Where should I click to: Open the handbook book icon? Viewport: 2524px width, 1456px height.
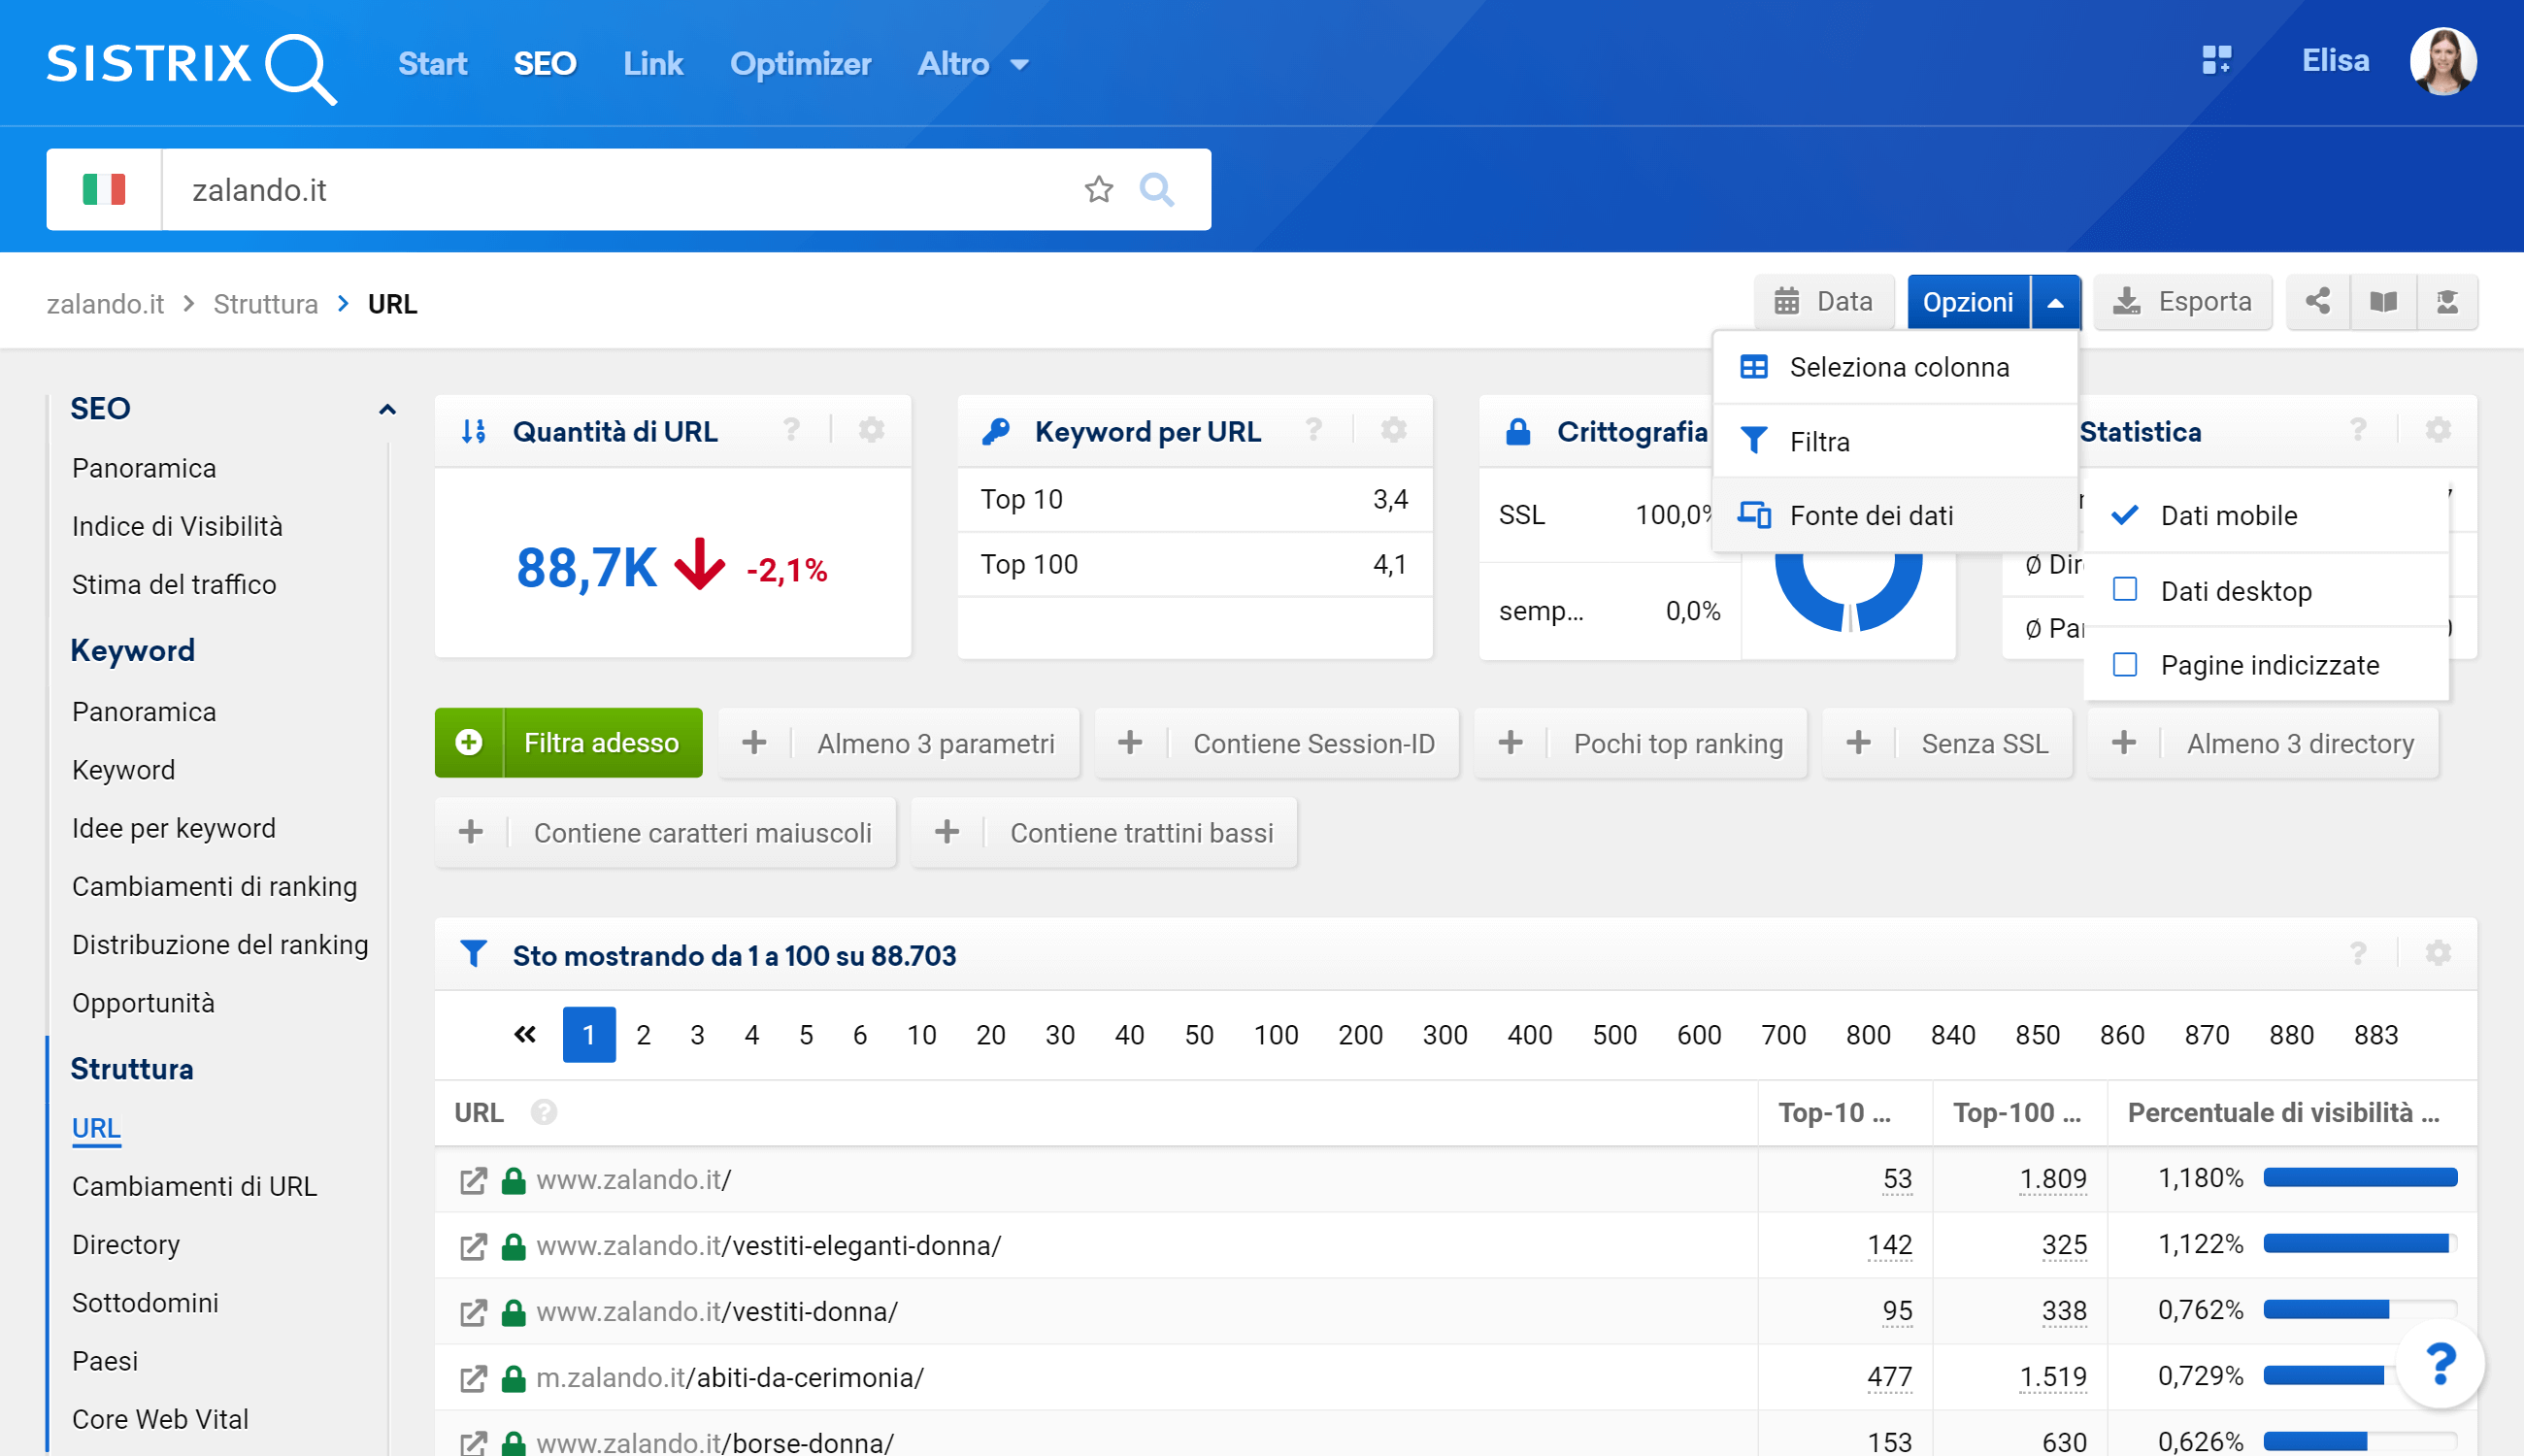tap(2383, 301)
